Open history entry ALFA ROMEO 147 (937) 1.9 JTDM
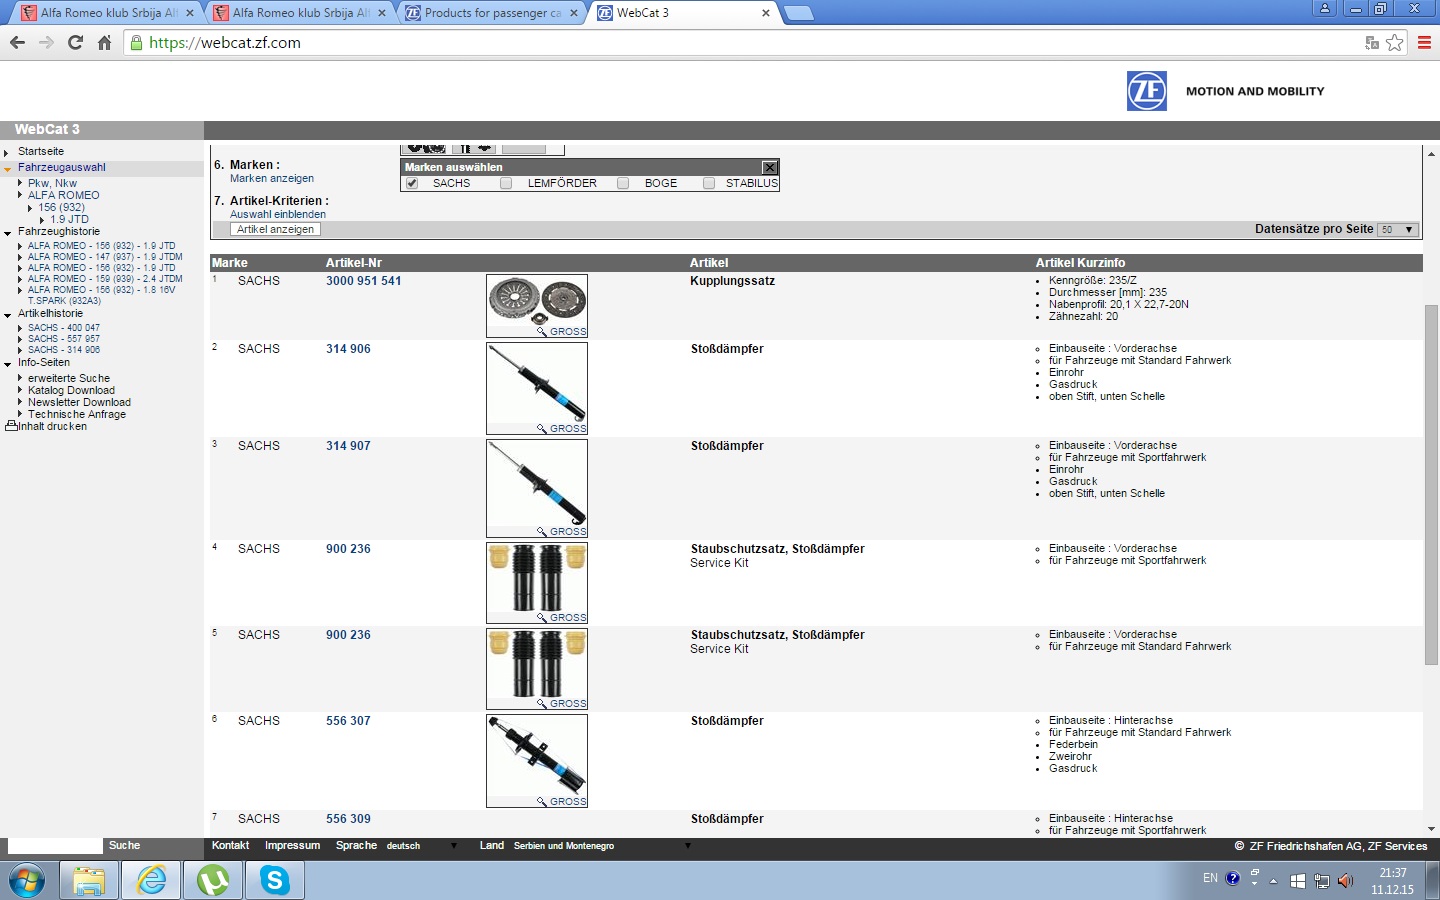Viewport: 1440px width, 900px height. click(x=105, y=257)
